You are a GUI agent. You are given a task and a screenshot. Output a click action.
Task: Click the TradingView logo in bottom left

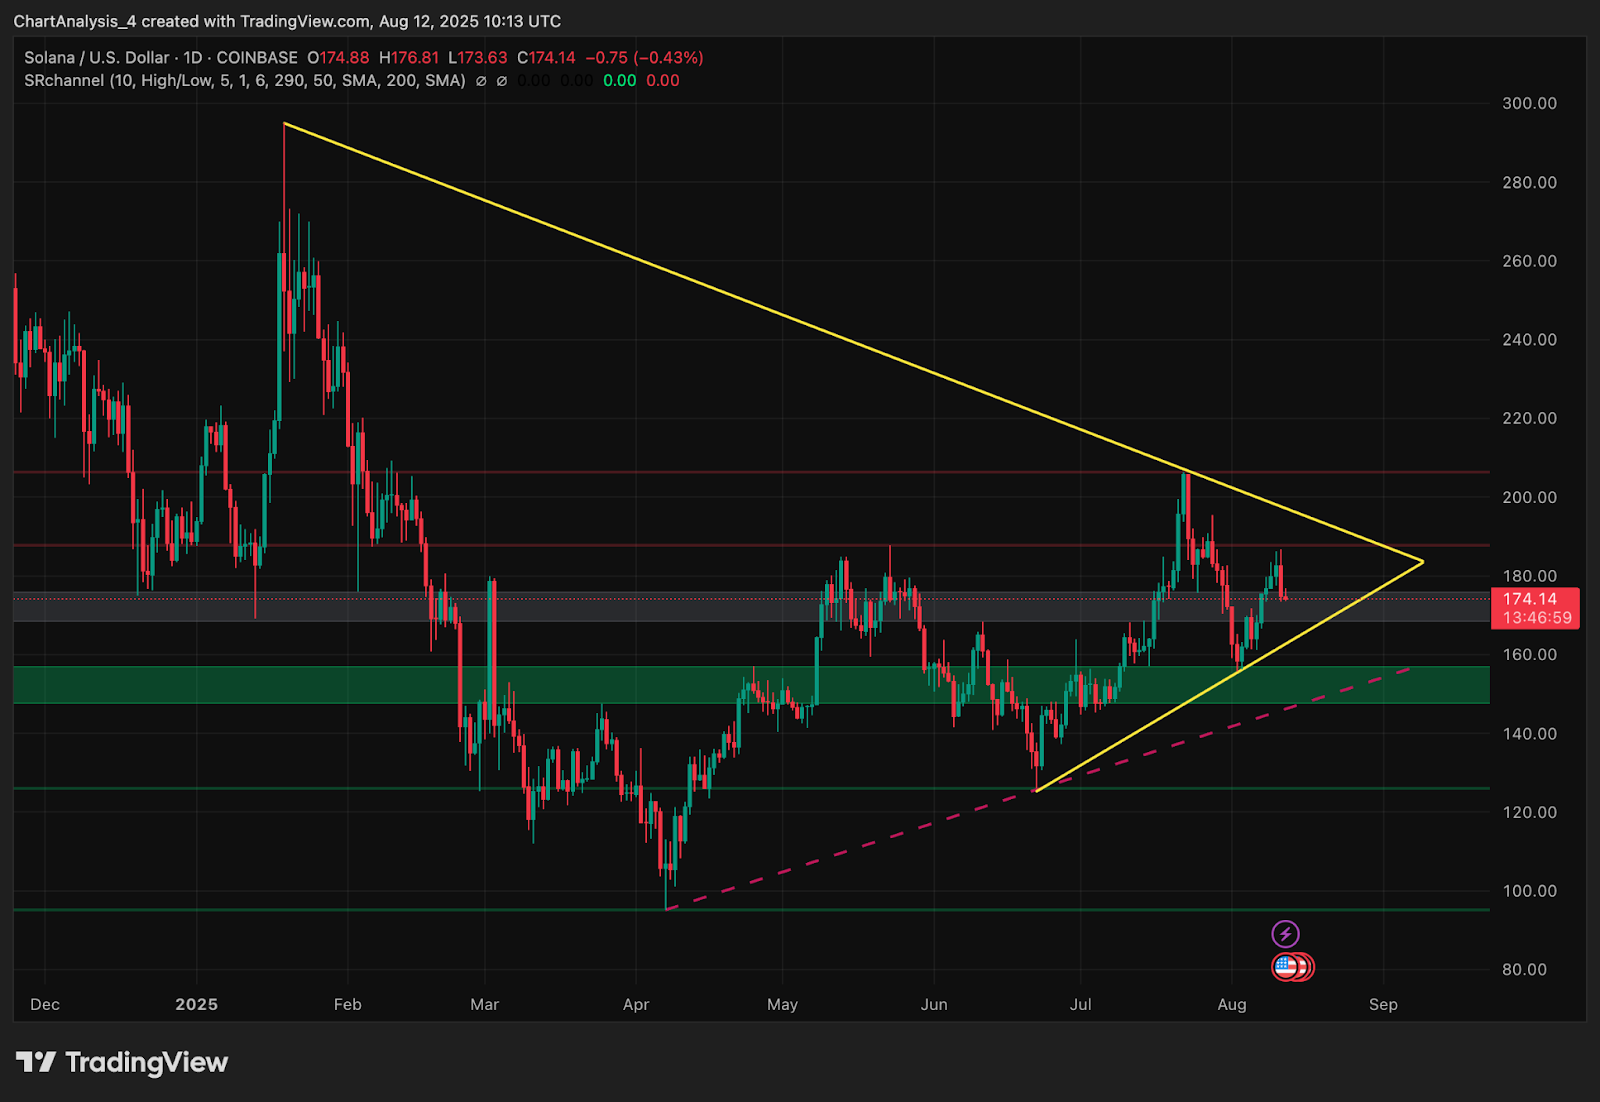coord(120,1063)
